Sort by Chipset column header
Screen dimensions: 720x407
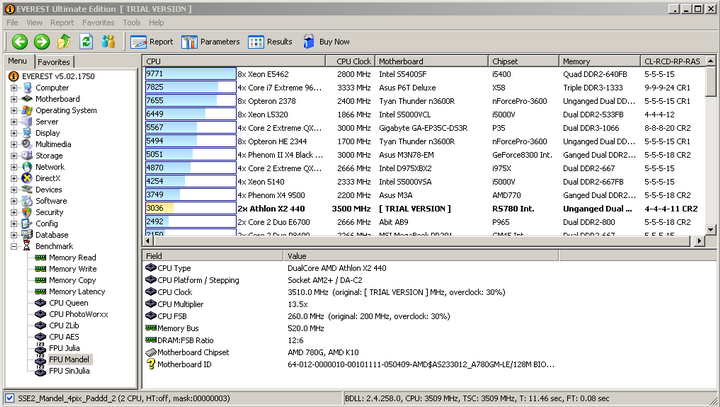click(523, 61)
